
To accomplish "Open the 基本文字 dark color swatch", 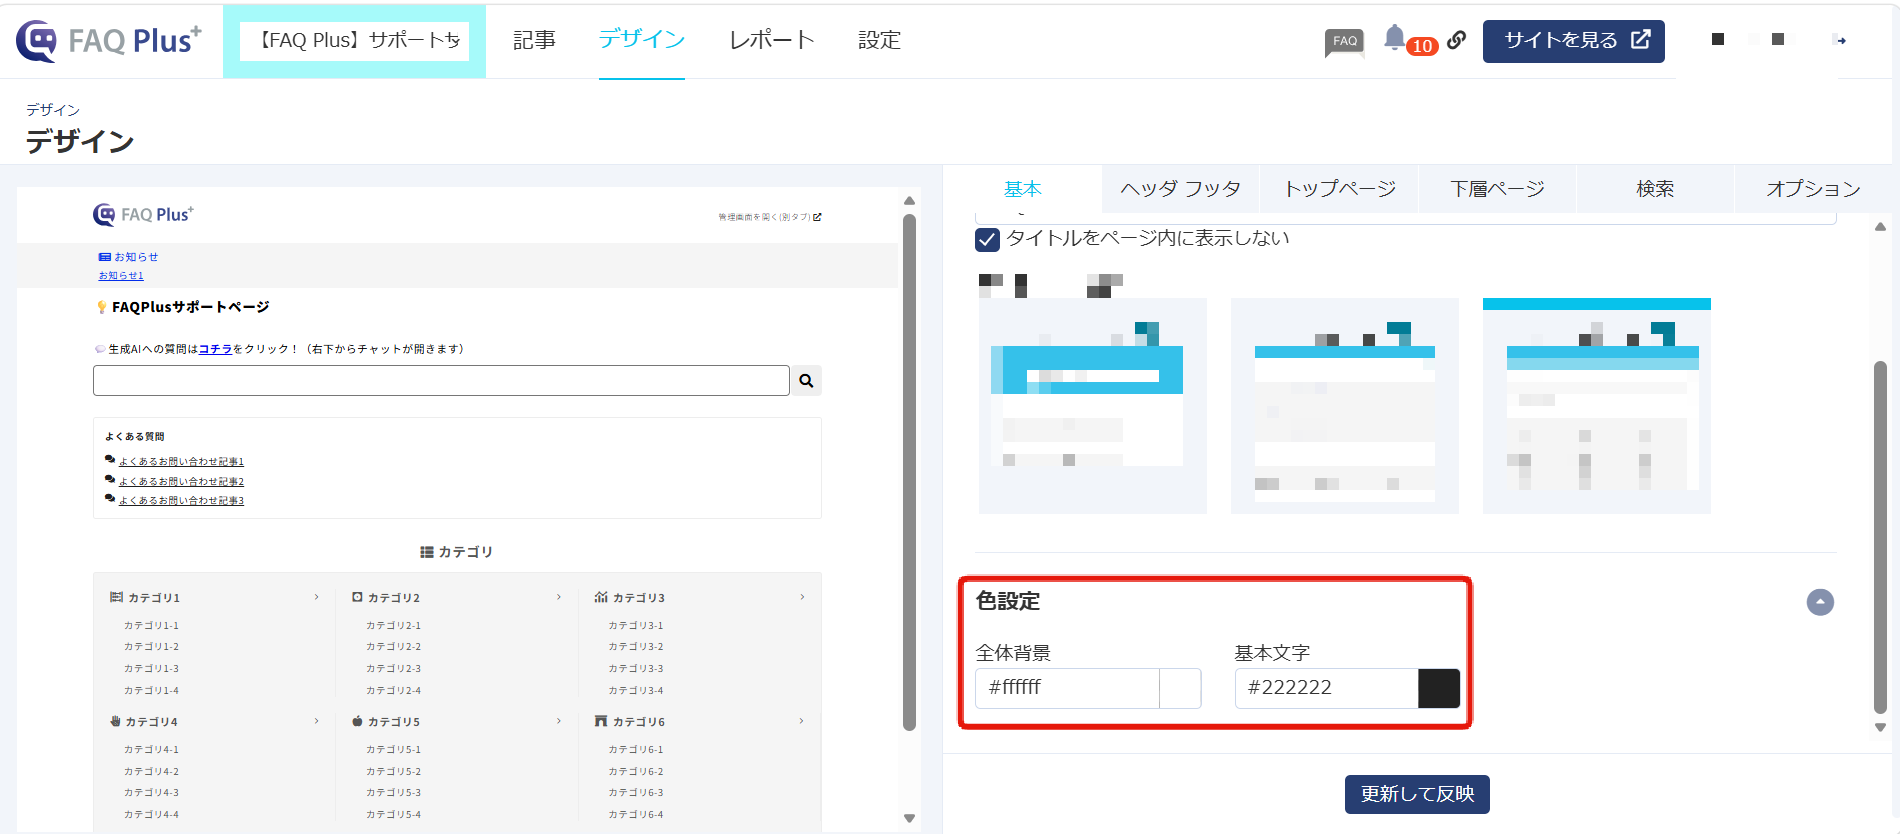I will [x=1439, y=688].
